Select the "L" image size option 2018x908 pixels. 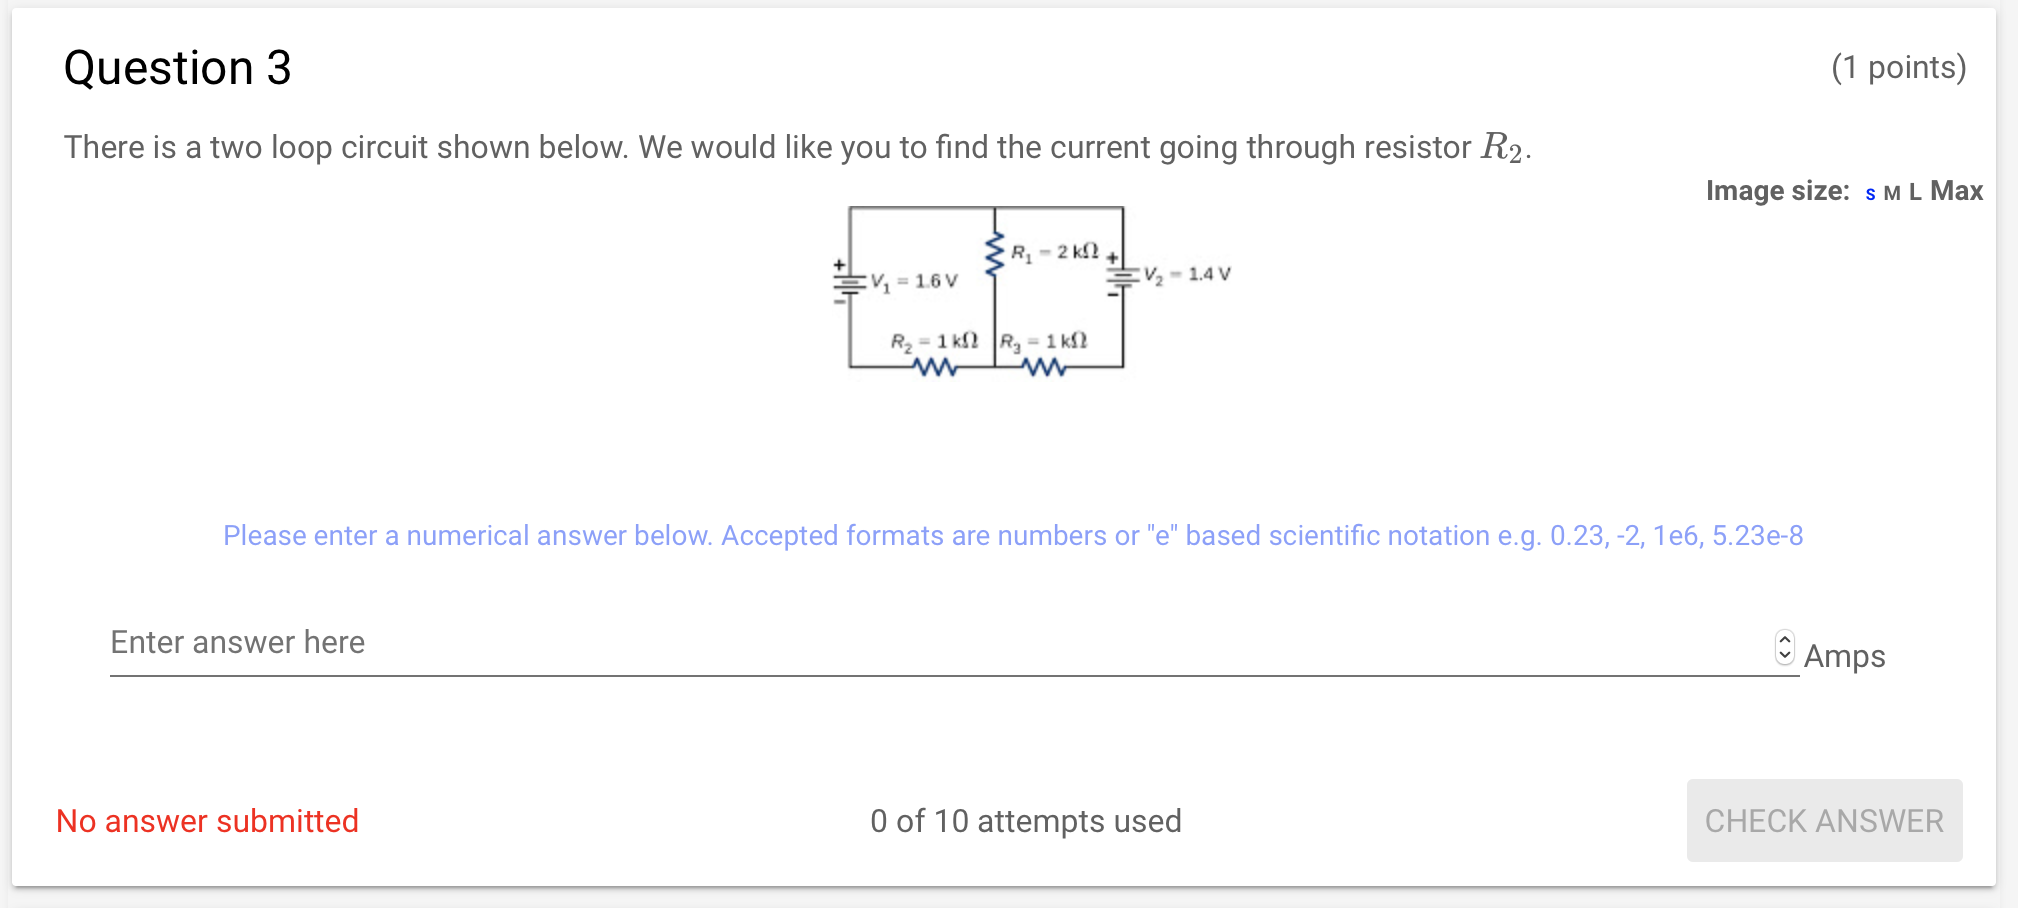pos(1913,190)
